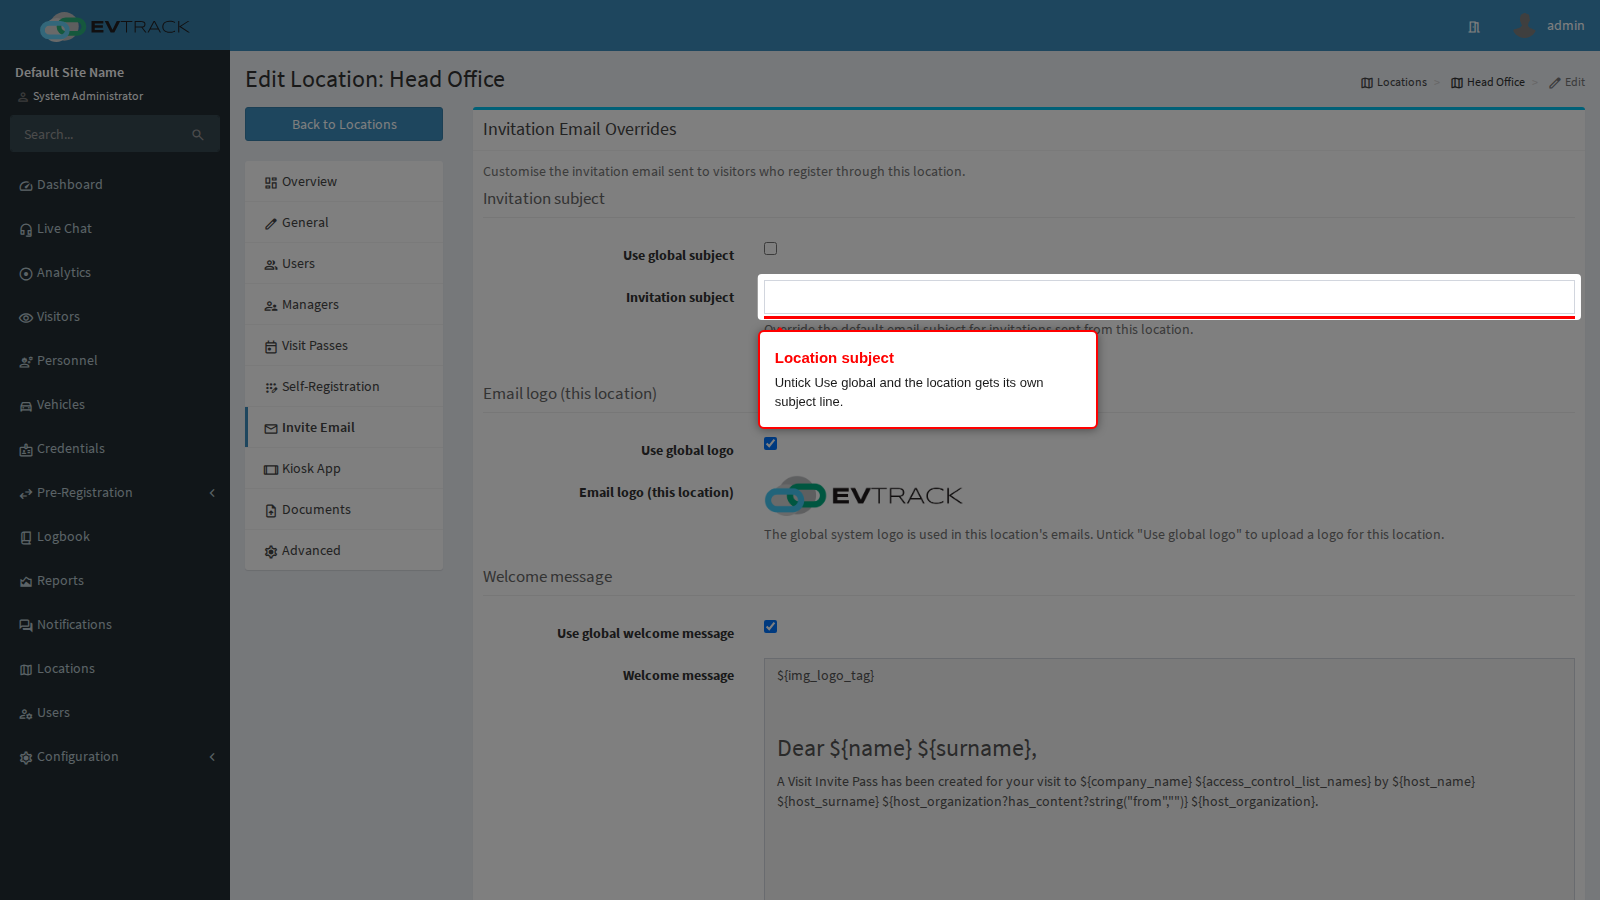Click the Advanced settings gear icon
The width and height of the screenshot is (1600, 900).
point(271,552)
